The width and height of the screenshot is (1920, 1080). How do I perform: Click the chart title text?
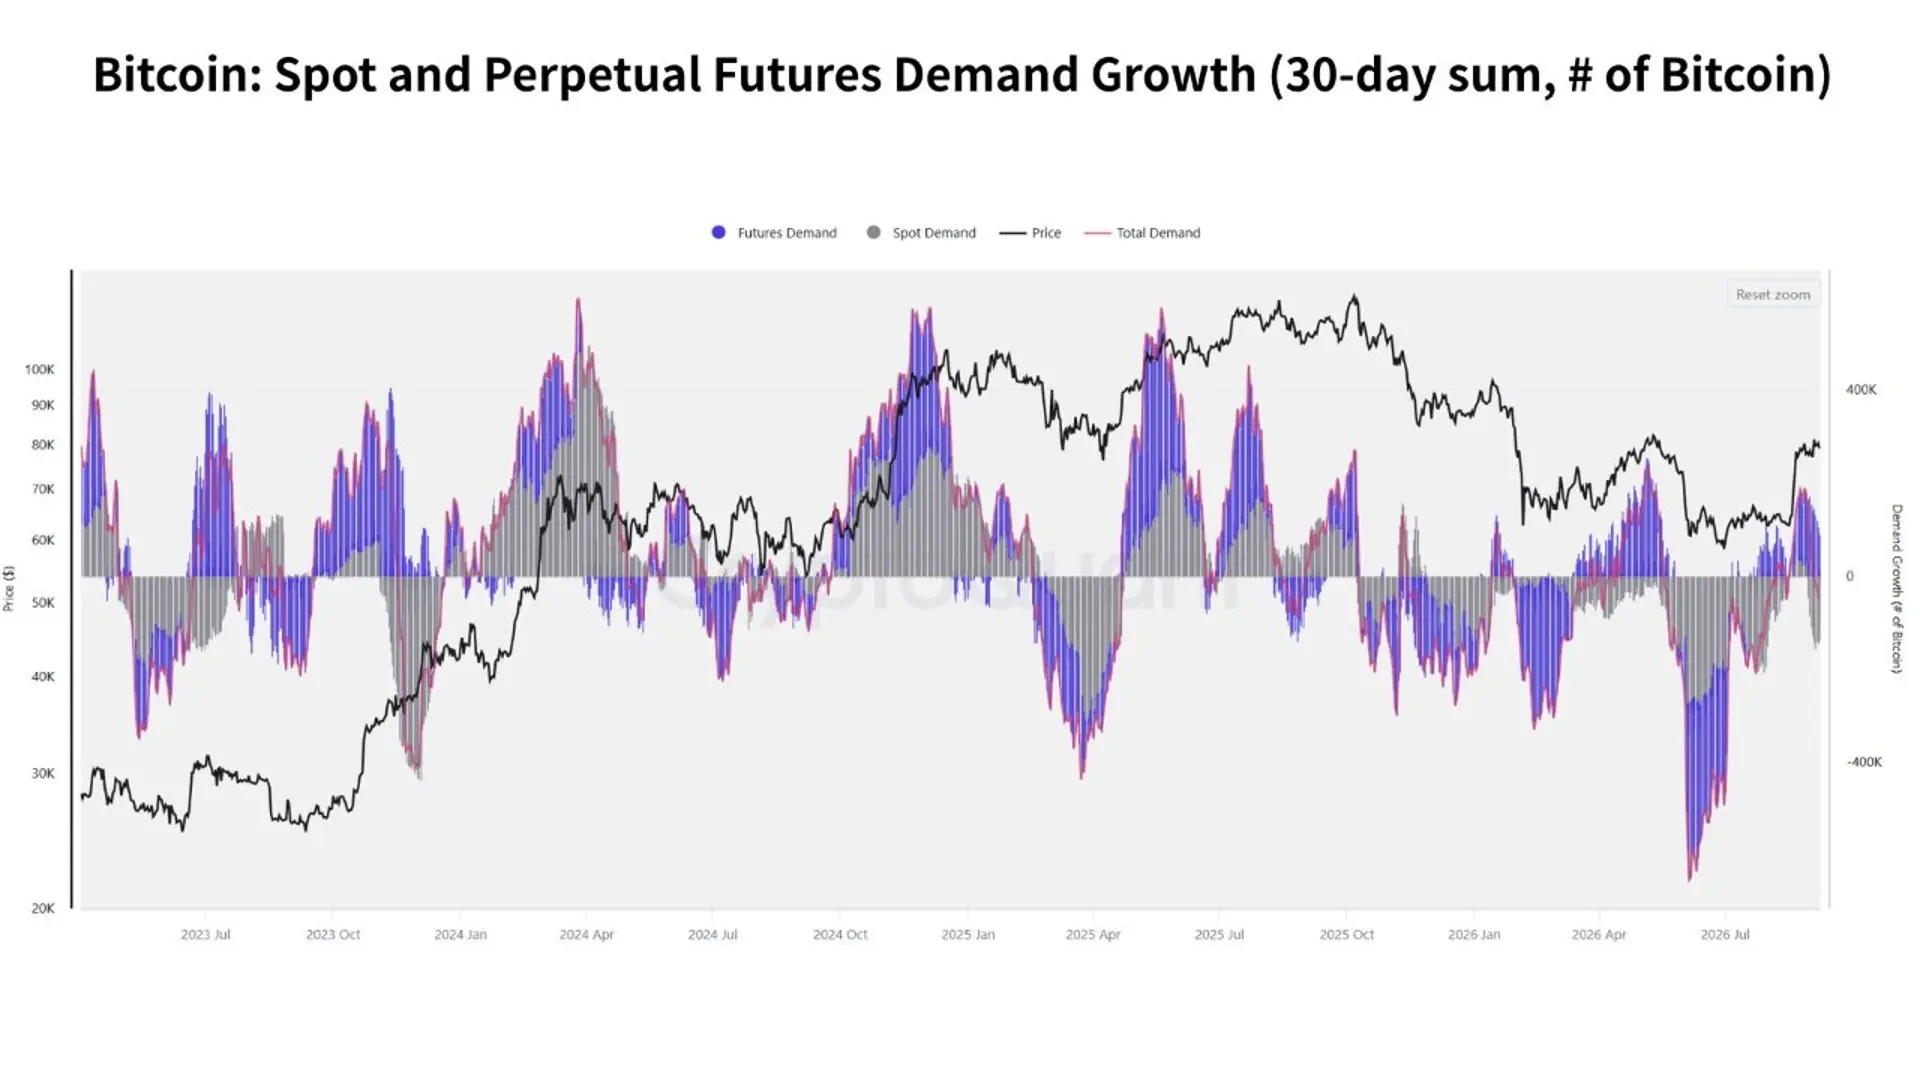click(x=962, y=75)
